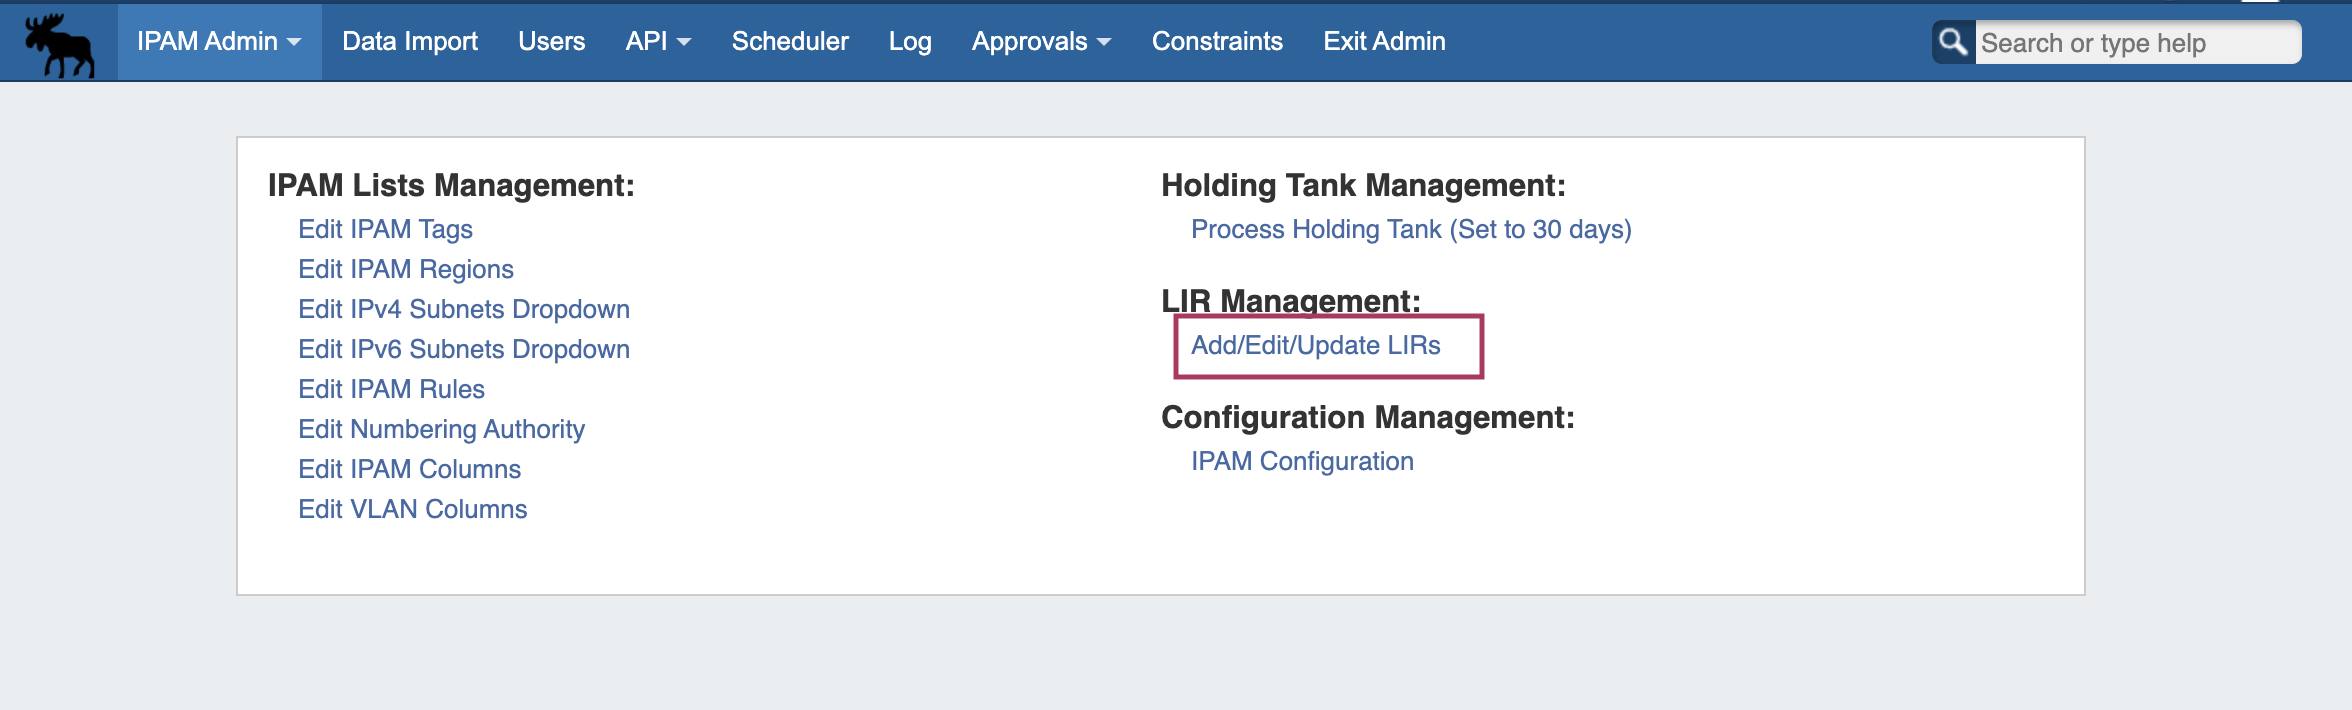
Task: Select Log in the navigation bar
Action: (910, 42)
